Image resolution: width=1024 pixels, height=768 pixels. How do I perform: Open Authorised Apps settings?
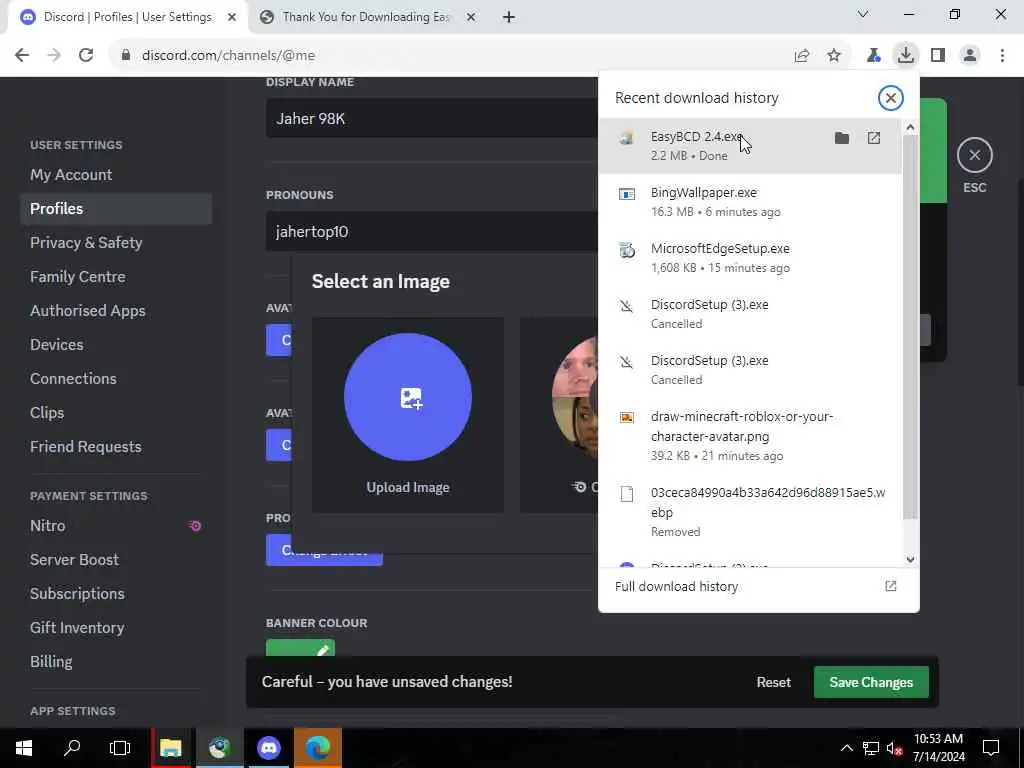coord(116,310)
